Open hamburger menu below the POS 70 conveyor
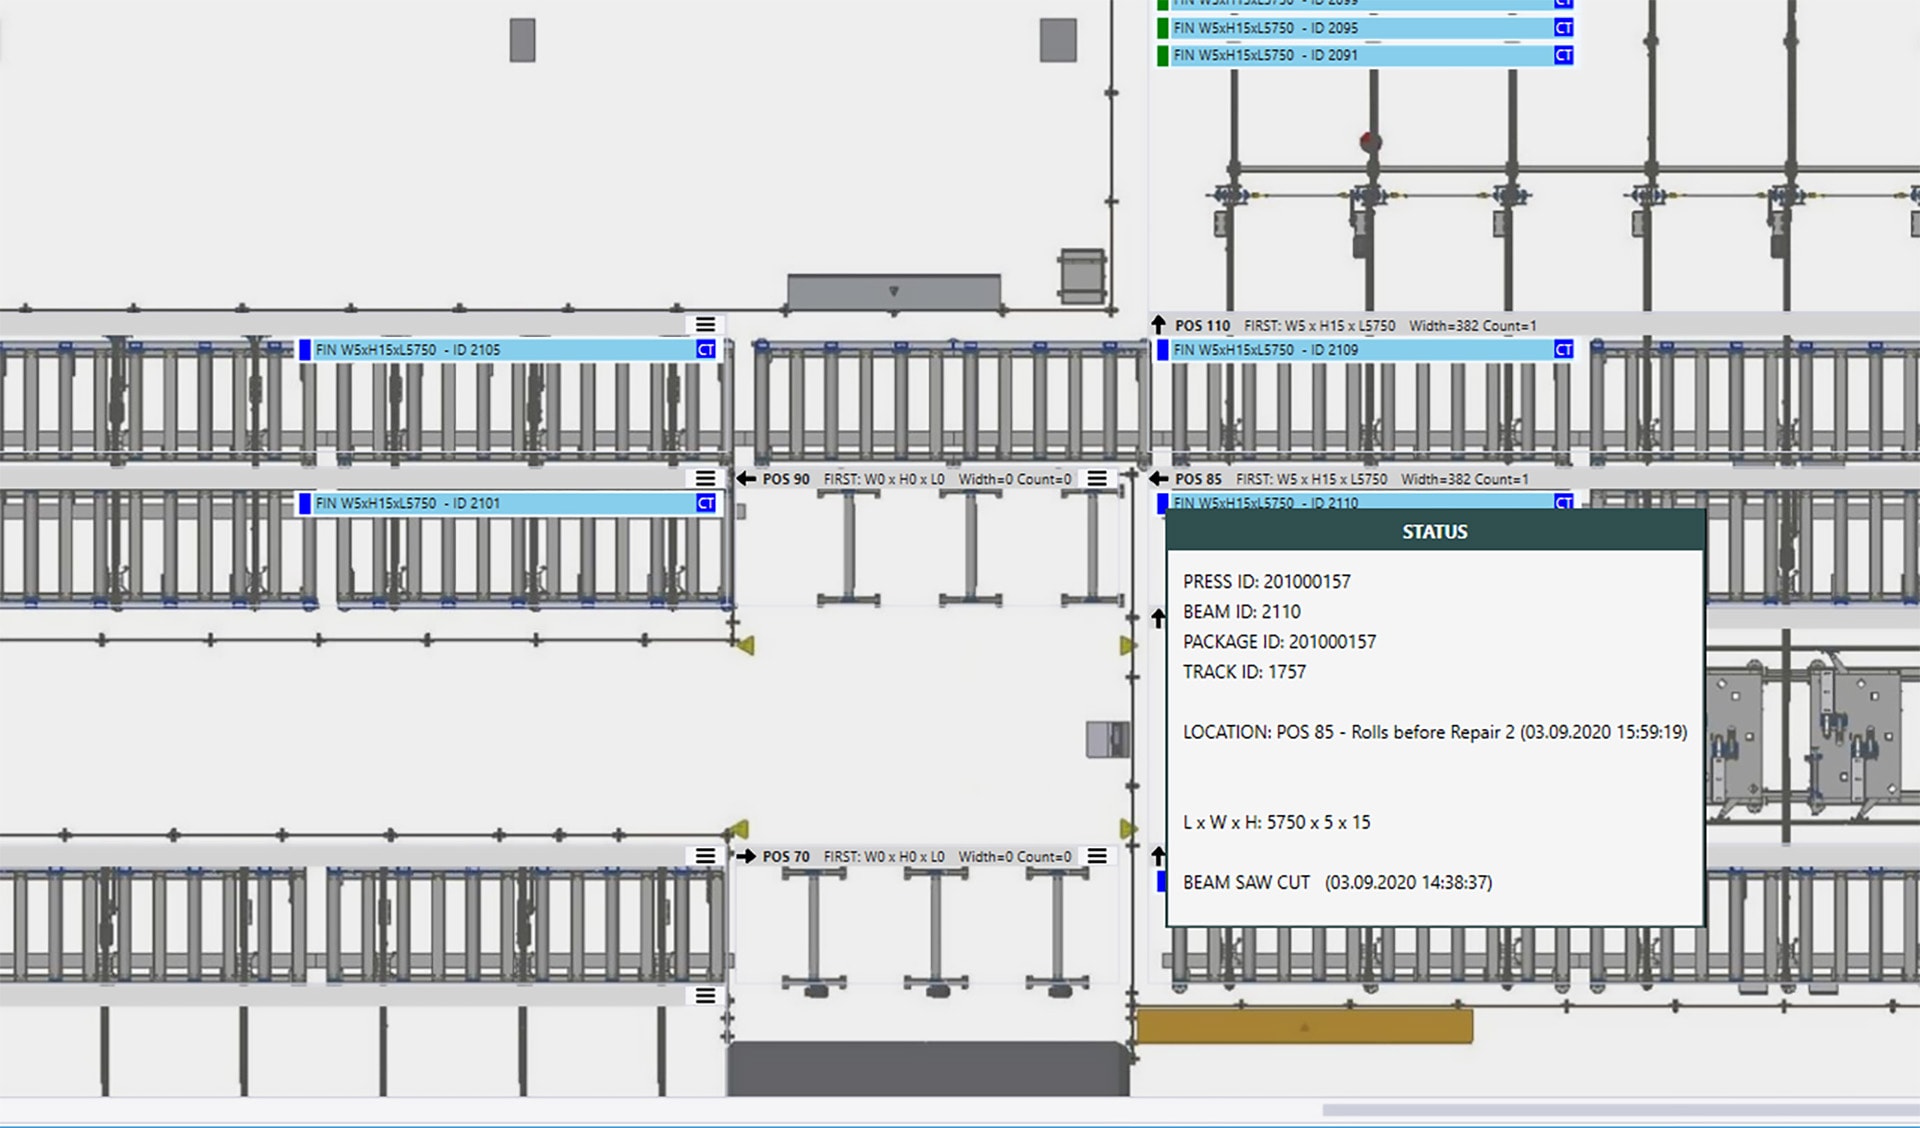This screenshot has height=1128, width=1920. (705, 996)
